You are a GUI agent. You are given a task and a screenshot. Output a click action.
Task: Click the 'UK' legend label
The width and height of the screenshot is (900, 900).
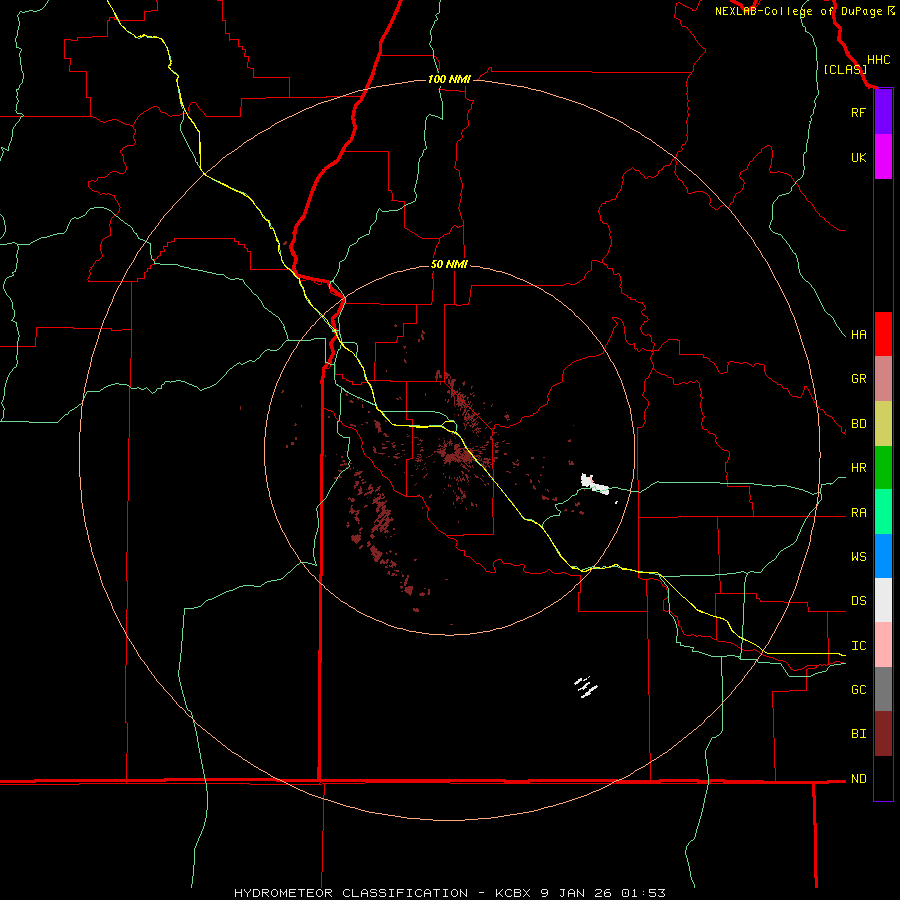[858, 158]
